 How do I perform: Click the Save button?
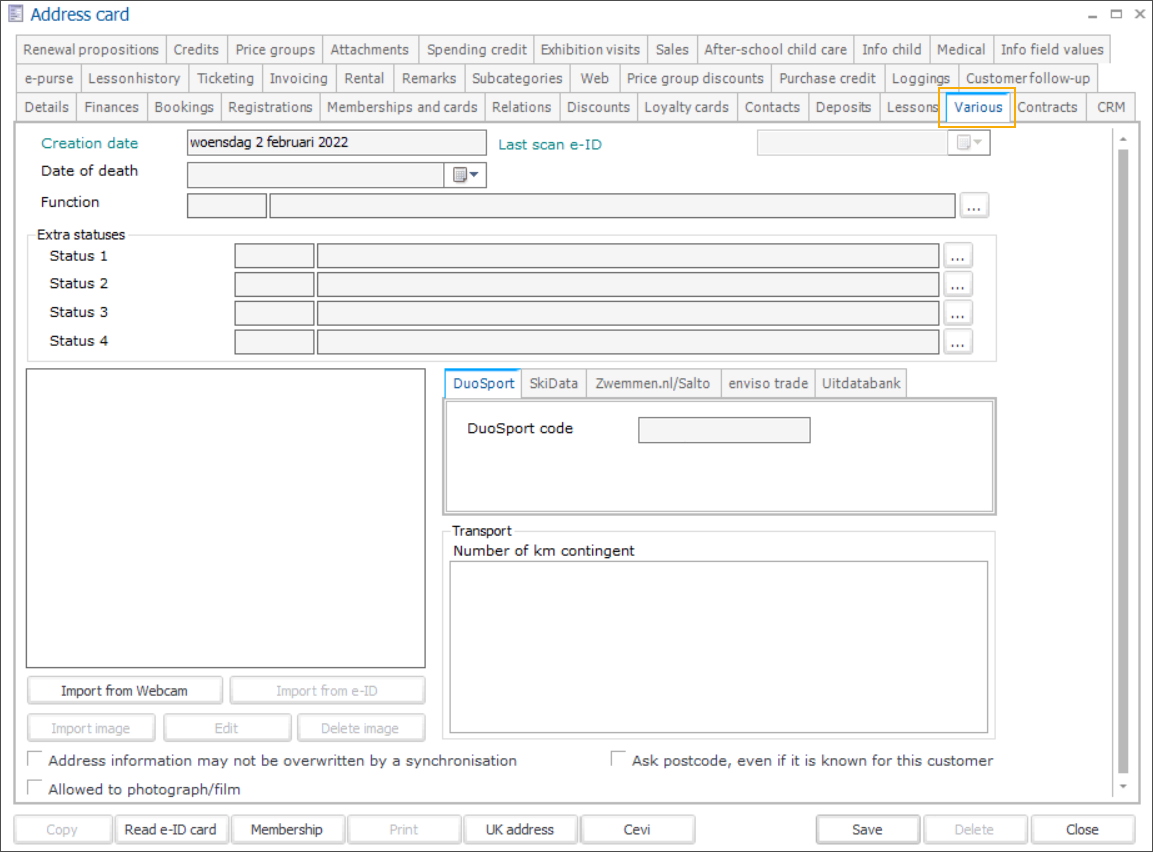867,829
